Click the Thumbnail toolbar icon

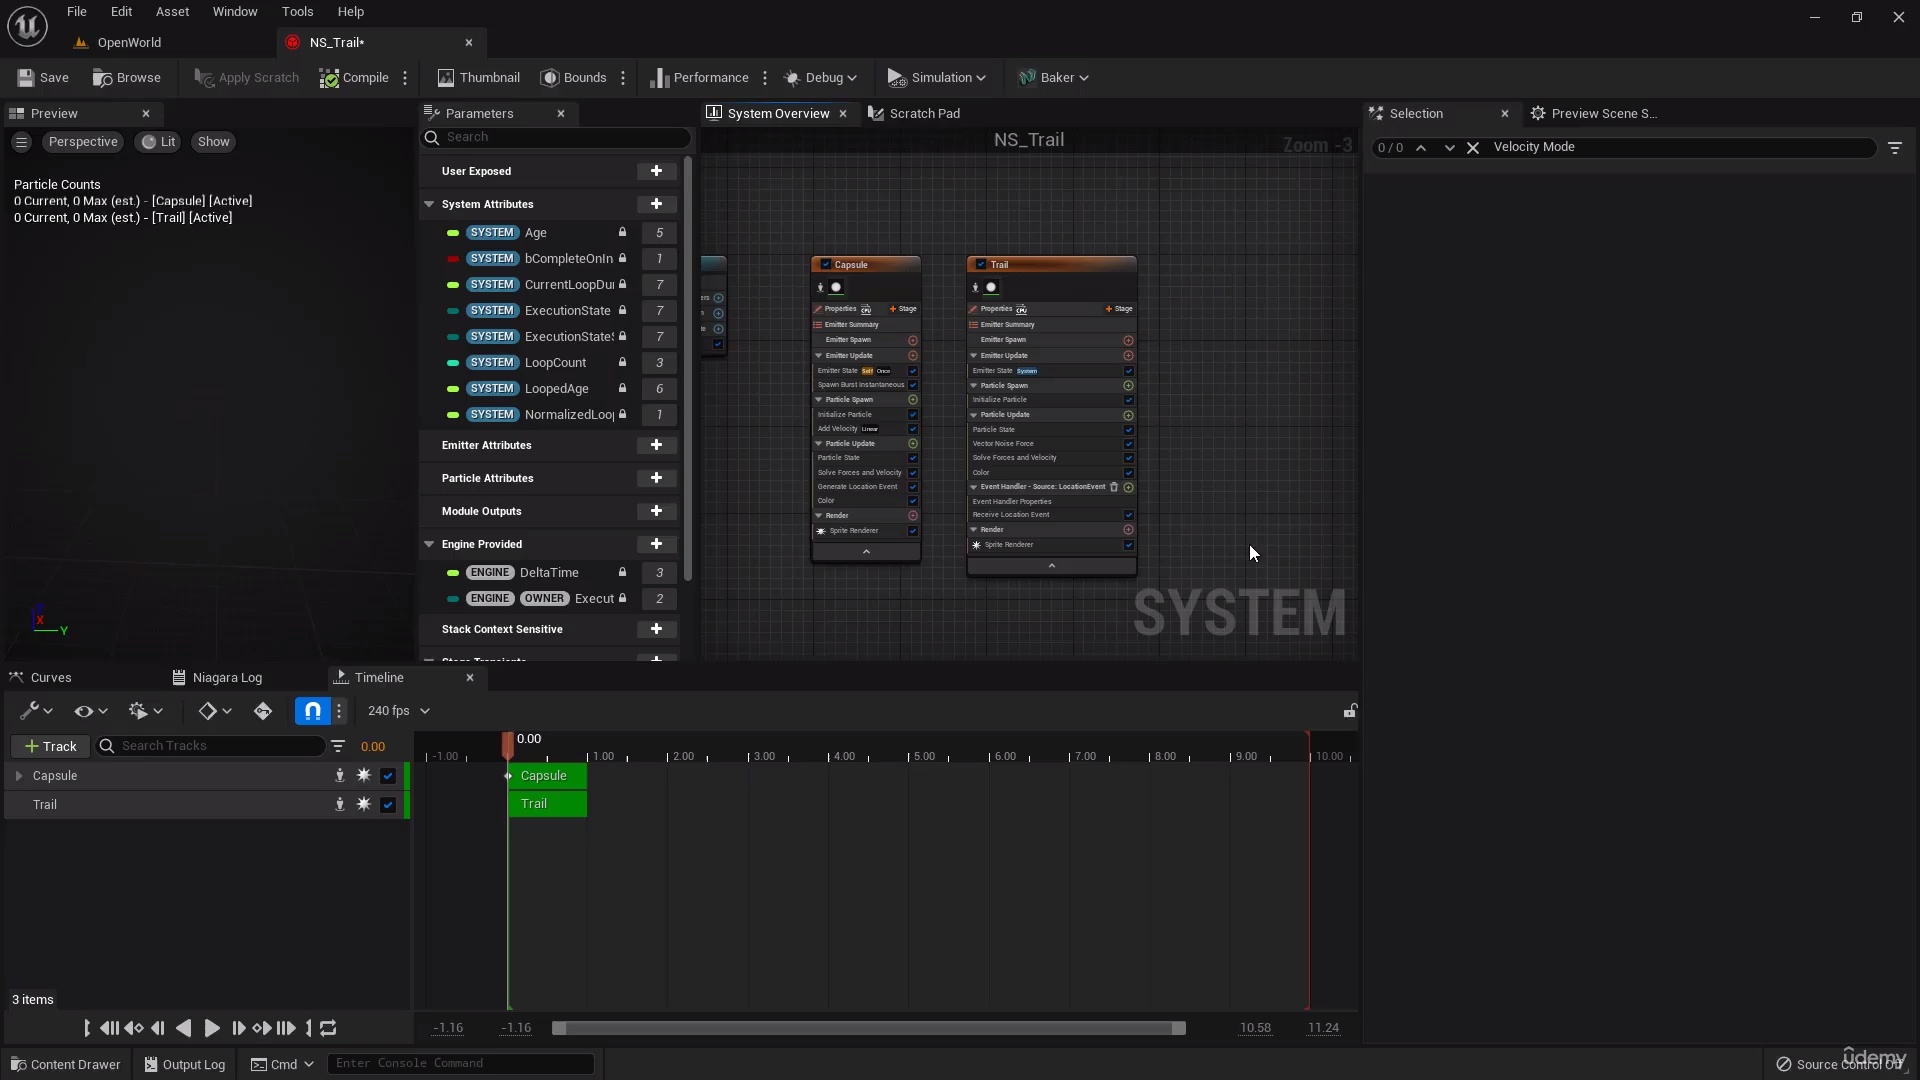click(x=479, y=77)
